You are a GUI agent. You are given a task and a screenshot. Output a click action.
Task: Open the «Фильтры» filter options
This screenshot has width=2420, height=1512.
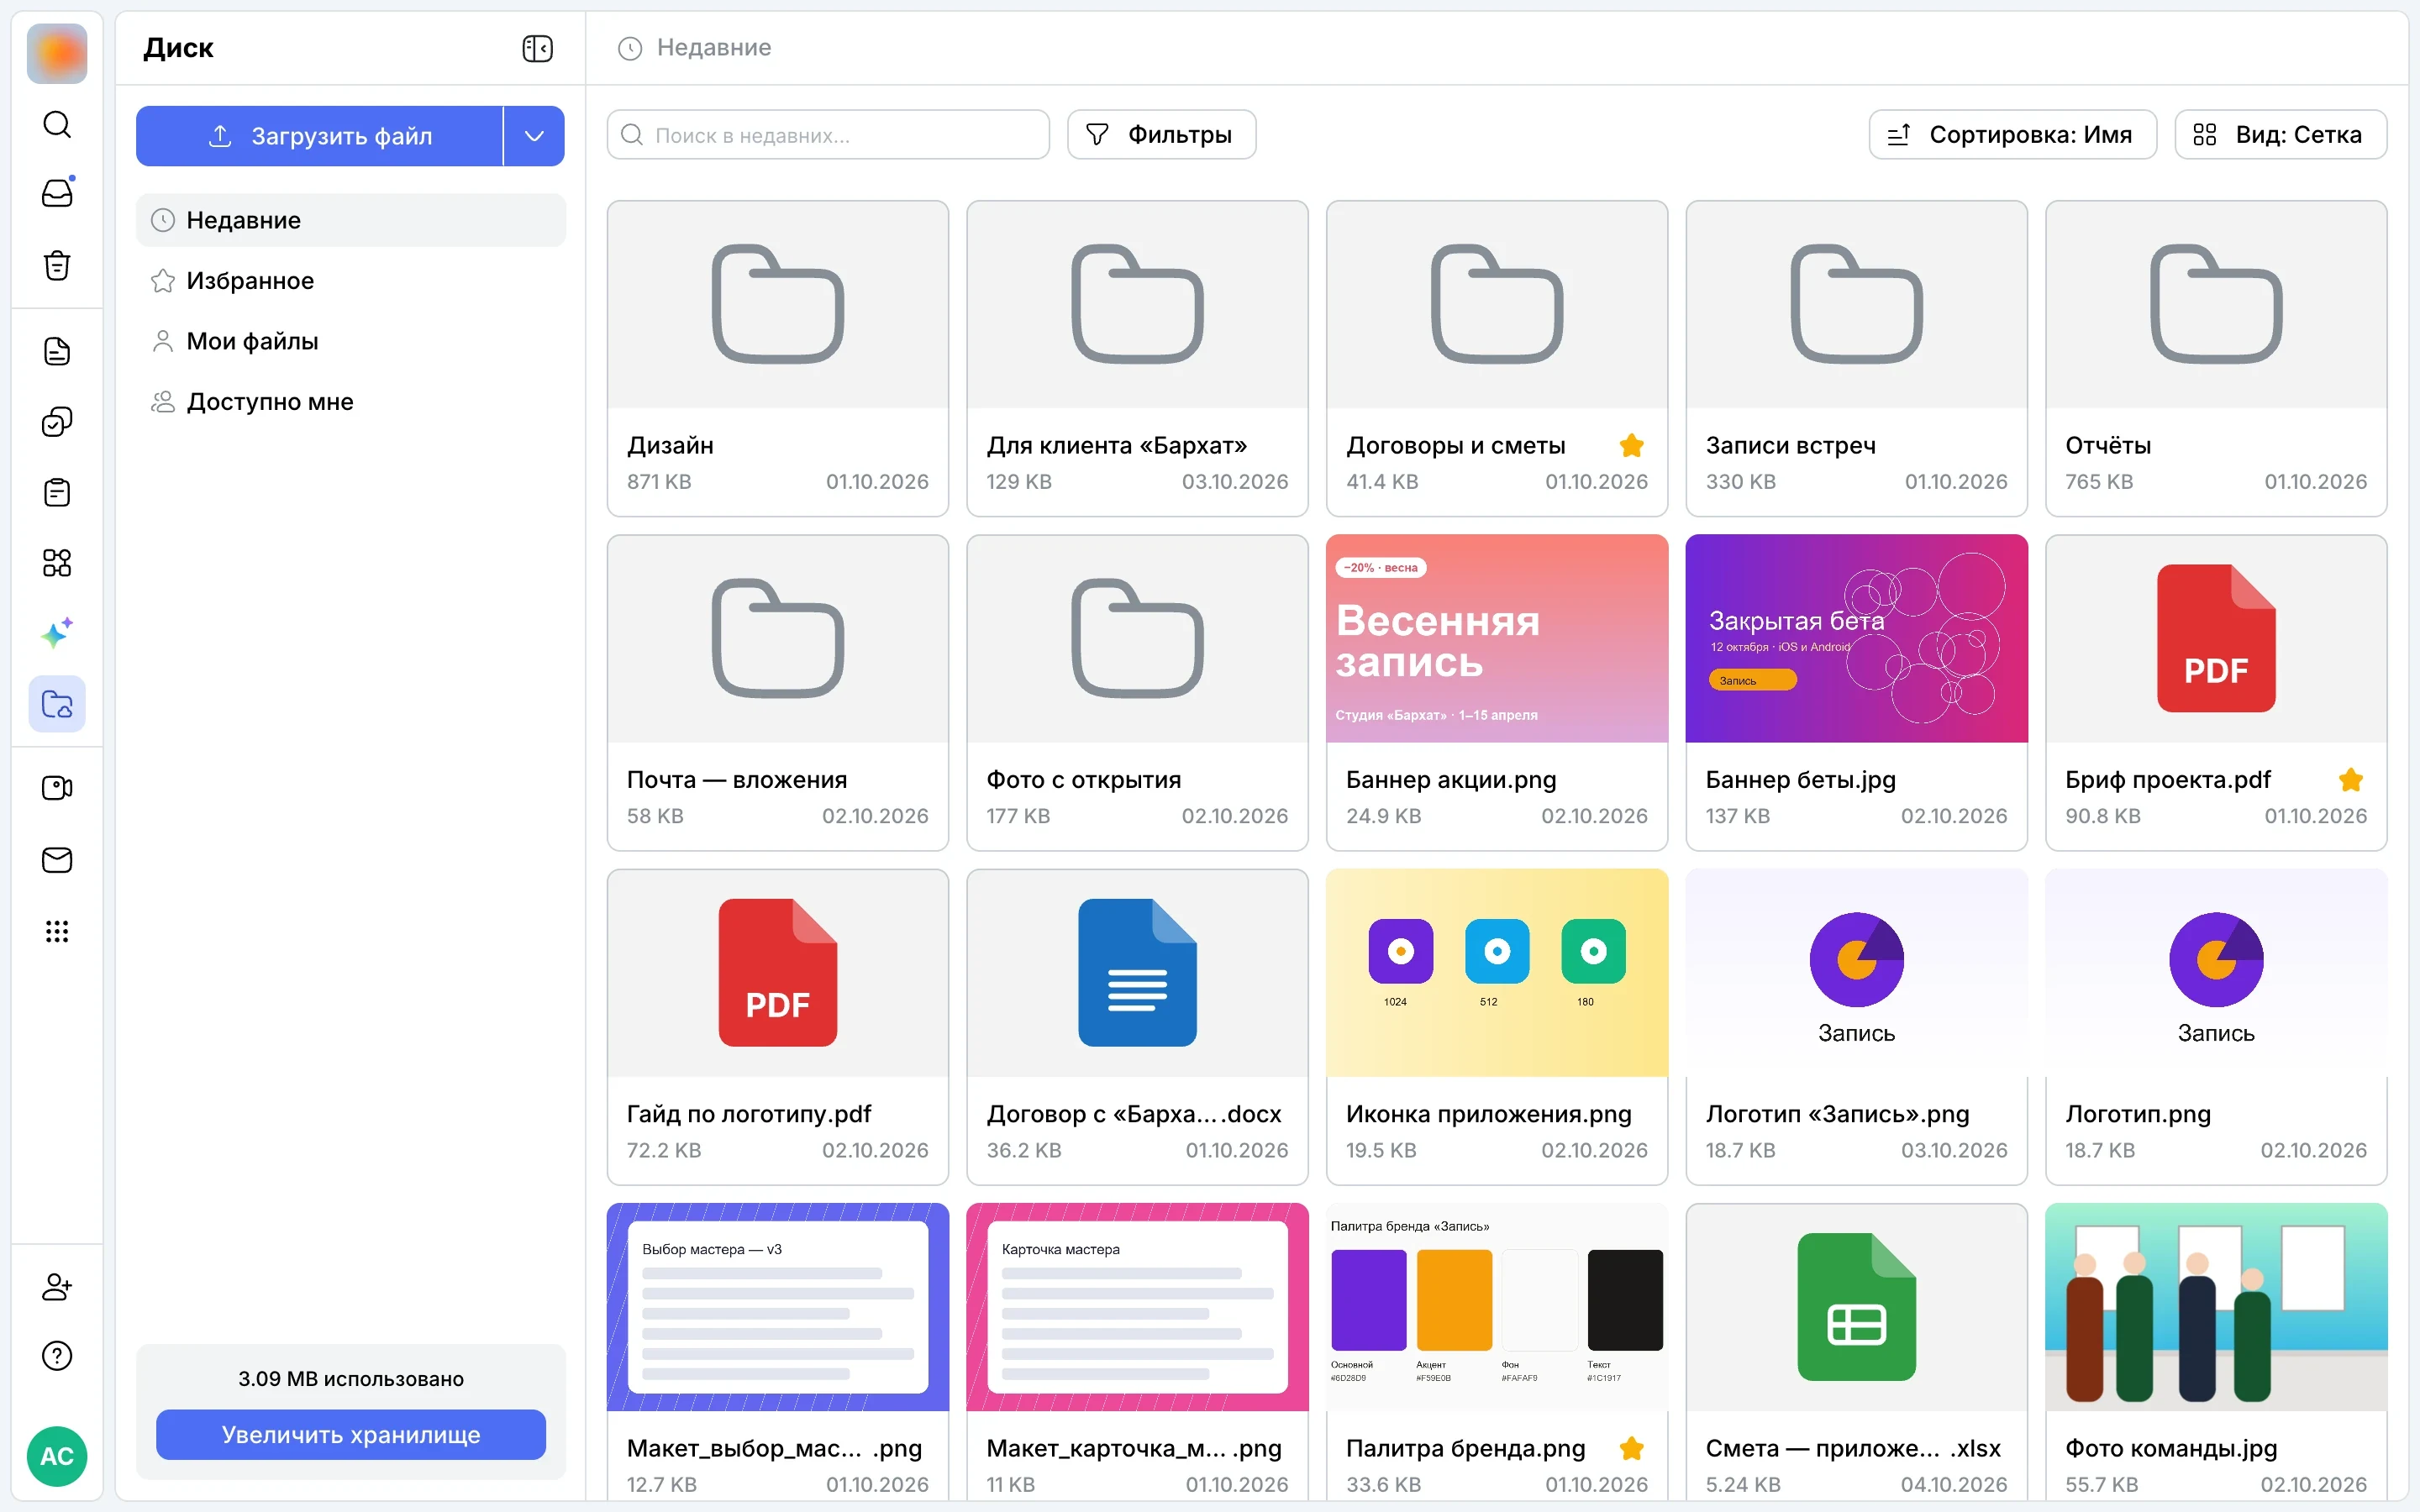tap(1161, 135)
